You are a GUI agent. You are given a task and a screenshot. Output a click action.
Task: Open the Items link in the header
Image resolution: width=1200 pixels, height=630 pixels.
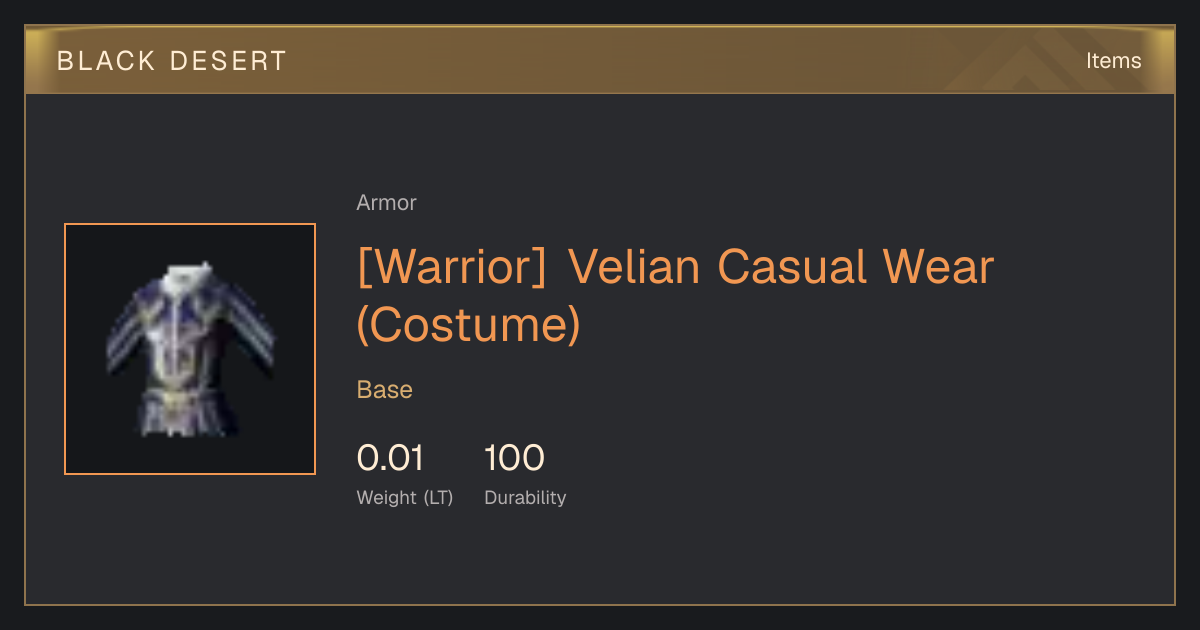pyautogui.click(x=1113, y=61)
